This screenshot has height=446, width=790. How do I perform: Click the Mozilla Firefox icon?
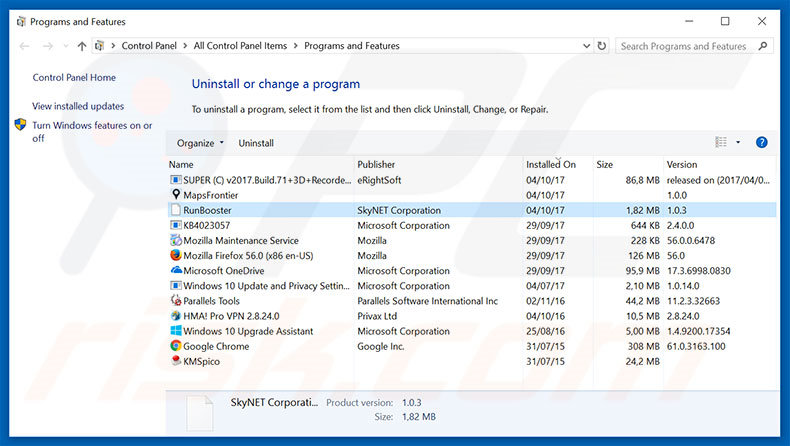tap(176, 255)
